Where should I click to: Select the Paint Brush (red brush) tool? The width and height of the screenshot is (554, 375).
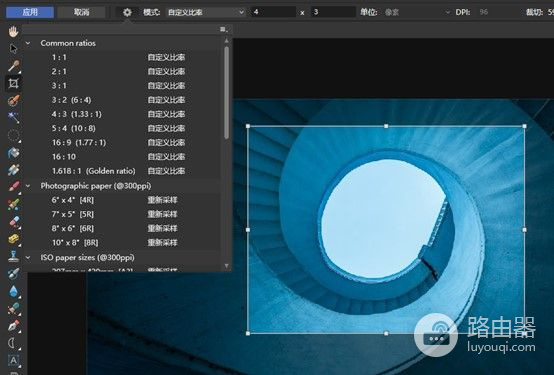(x=13, y=186)
